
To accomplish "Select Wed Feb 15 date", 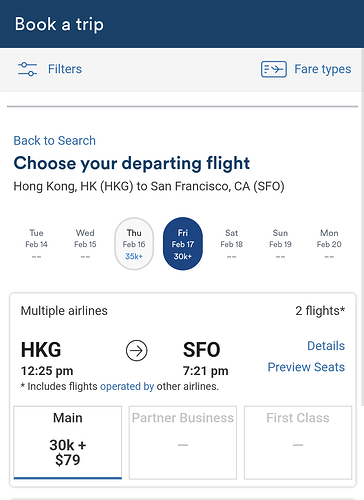I will (x=85, y=244).
